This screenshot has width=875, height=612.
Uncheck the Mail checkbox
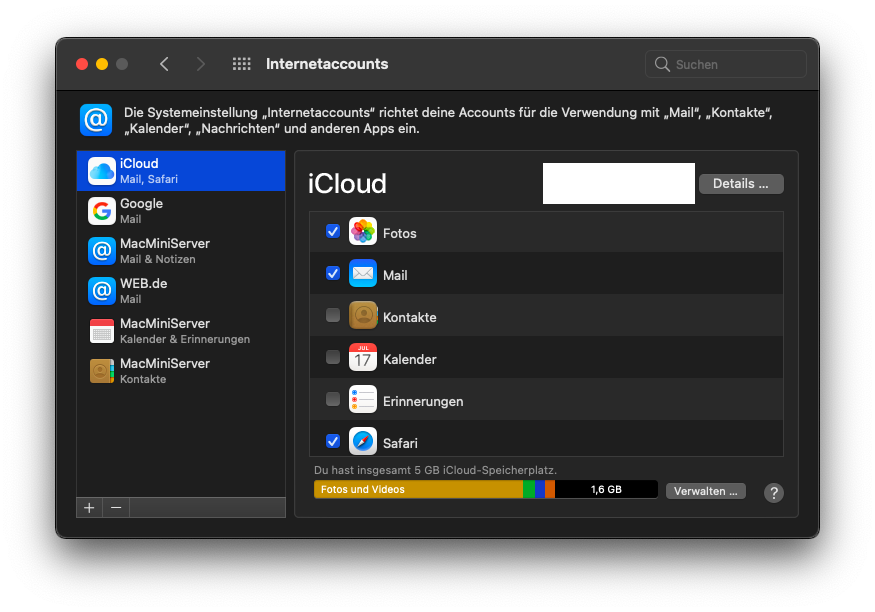pyautogui.click(x=333, y=273)
